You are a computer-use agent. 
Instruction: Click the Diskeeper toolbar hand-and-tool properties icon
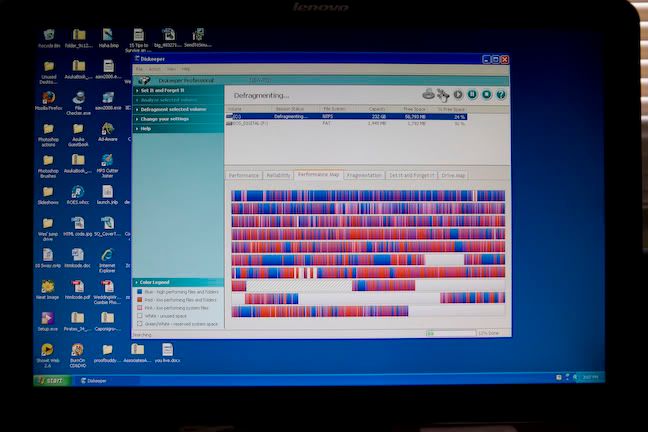coord(443,95)
